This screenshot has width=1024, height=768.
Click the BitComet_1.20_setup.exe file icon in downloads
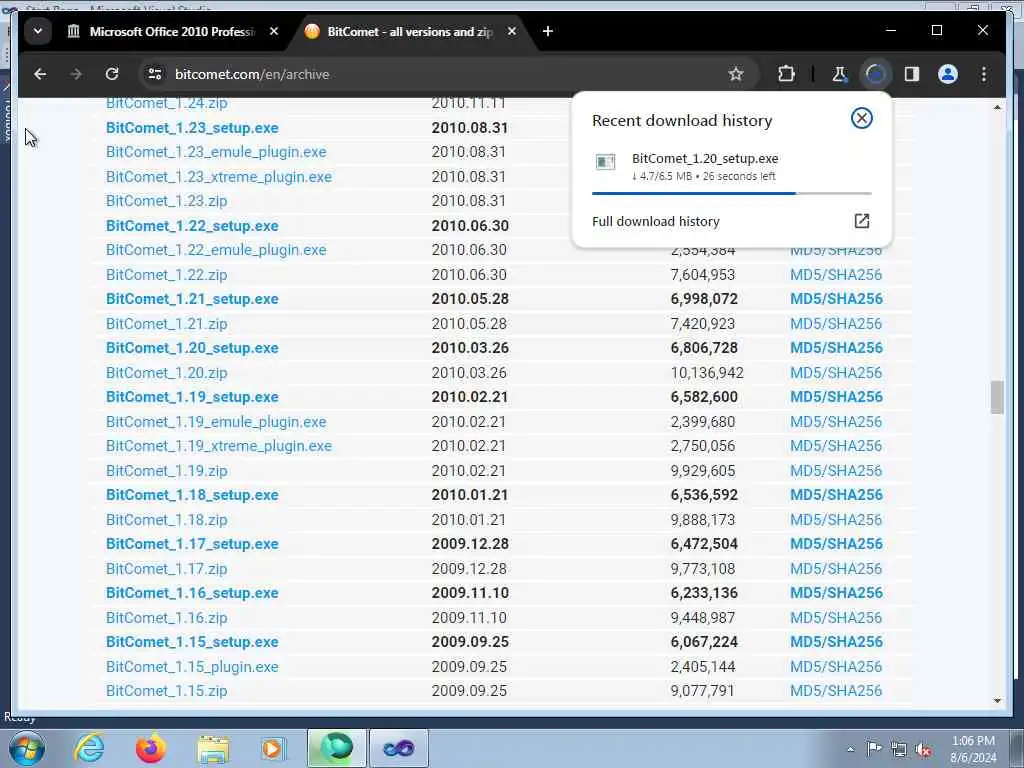coord(605,162)
